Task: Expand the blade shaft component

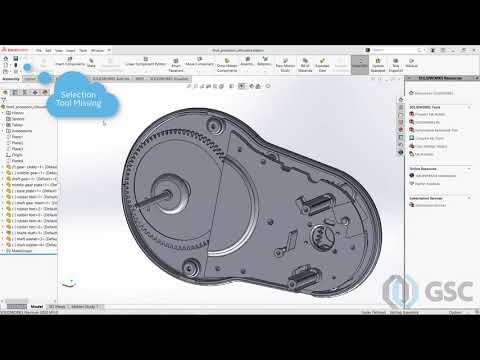Action: (x=3, y=233)
